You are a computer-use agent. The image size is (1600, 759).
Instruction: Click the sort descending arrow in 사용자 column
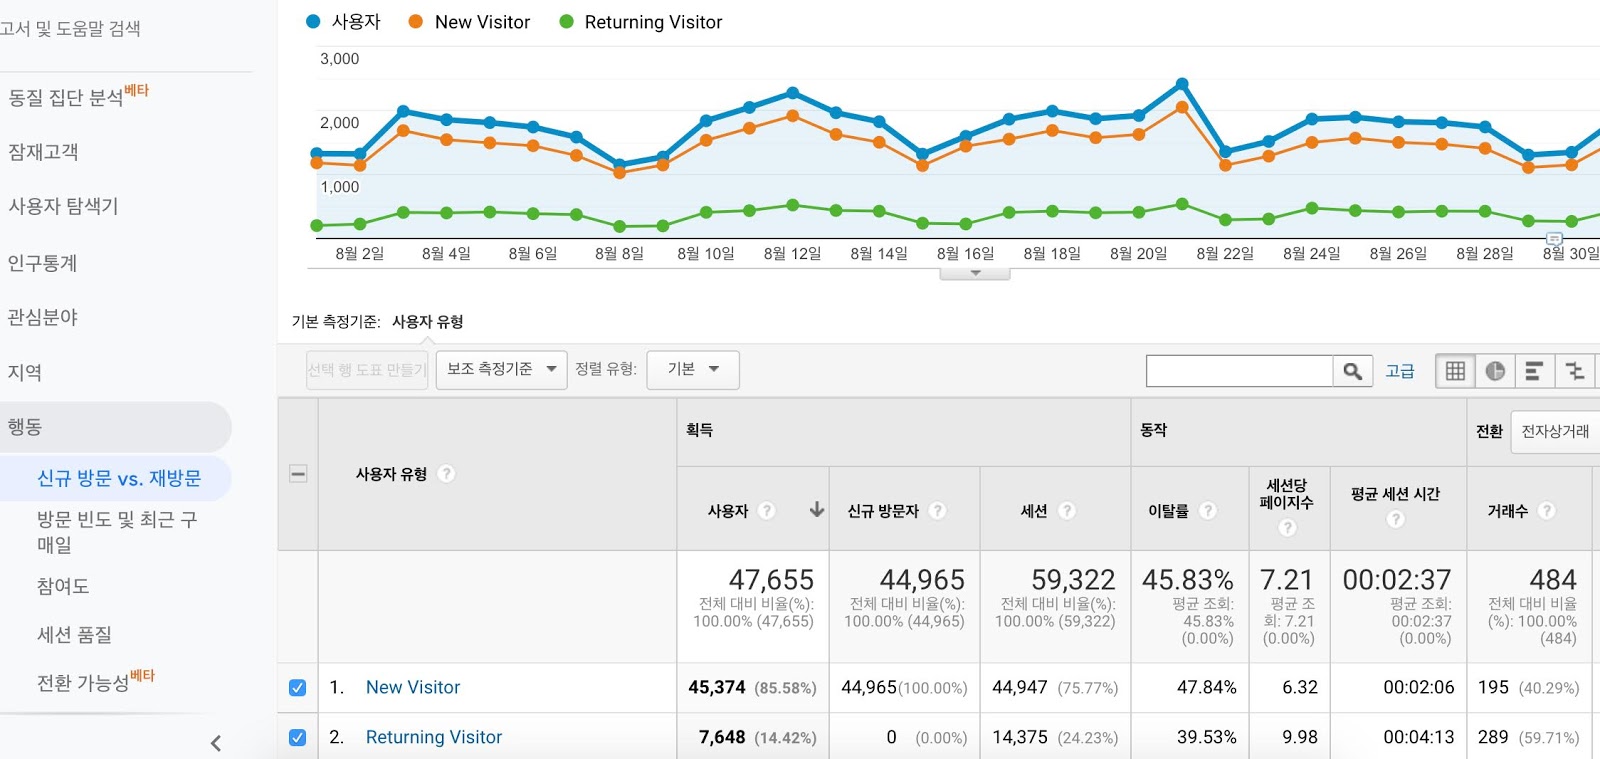[817, 510]
